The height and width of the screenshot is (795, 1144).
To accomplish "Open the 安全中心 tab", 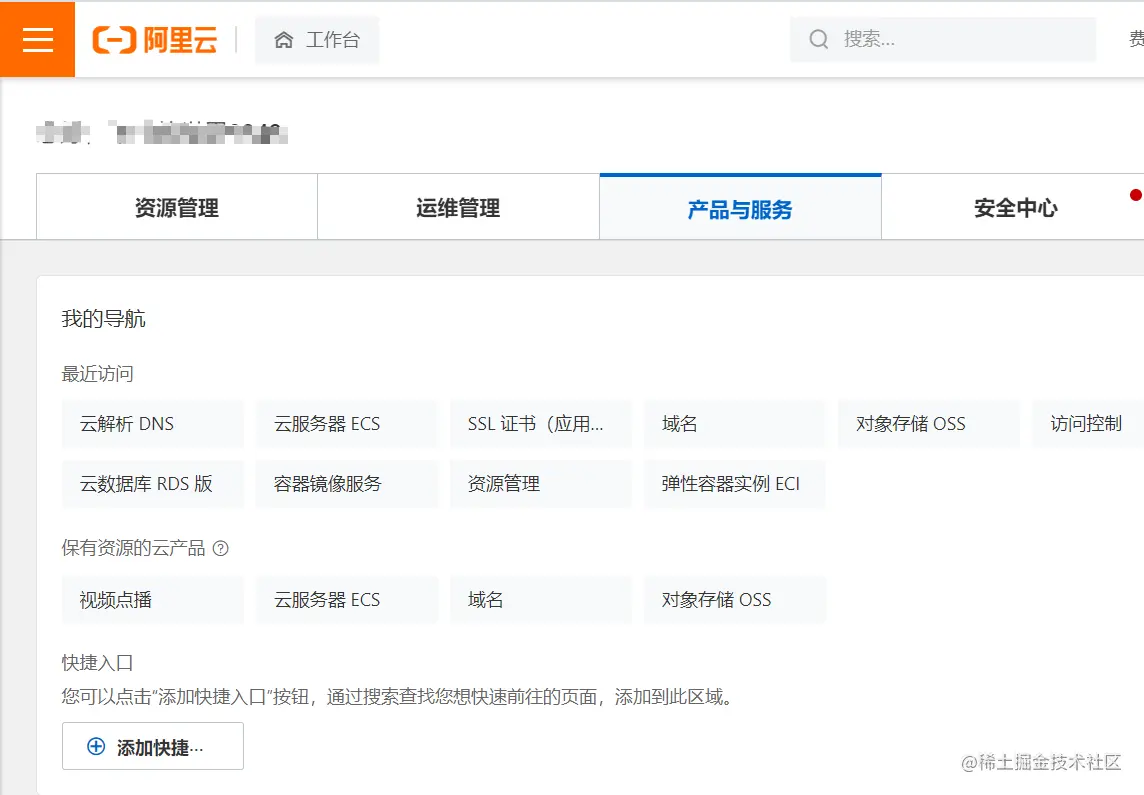I will pyautogui.click(x=1015, y=207).
